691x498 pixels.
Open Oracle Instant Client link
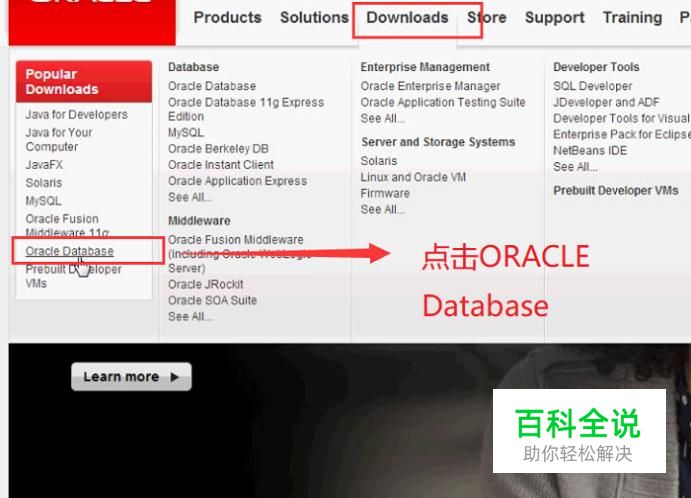point(221,165)
